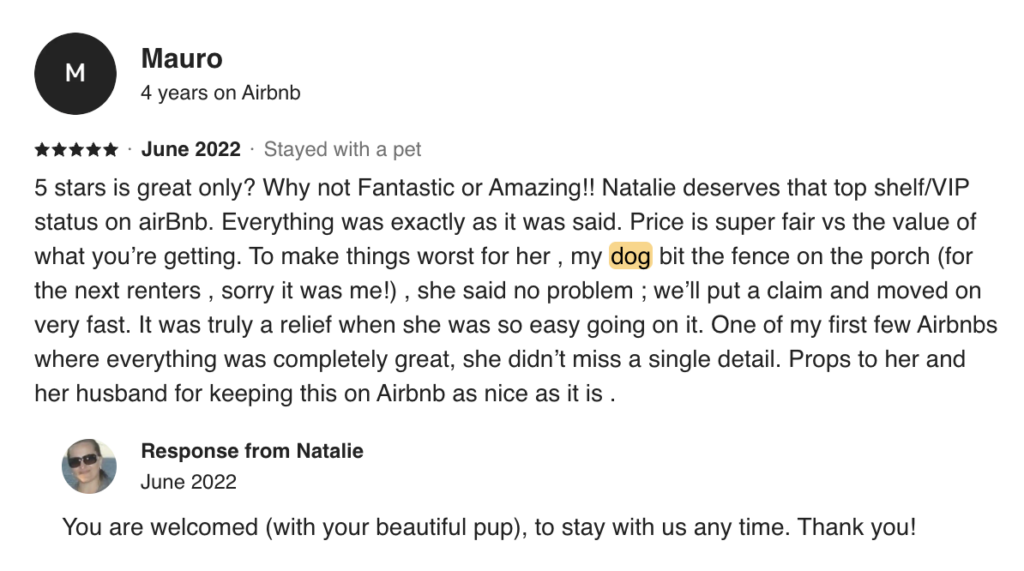
Task: Click the "Response from Natalie" heading
Action: point(252,451)
